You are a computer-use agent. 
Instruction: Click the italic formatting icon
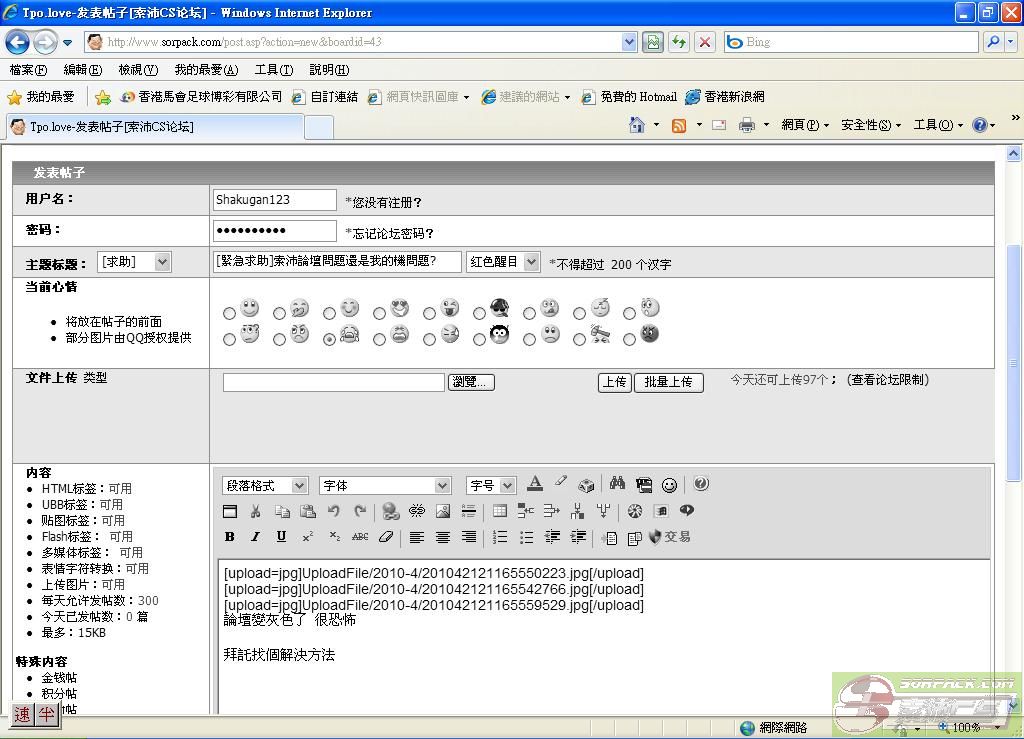[x=255, y=537]
